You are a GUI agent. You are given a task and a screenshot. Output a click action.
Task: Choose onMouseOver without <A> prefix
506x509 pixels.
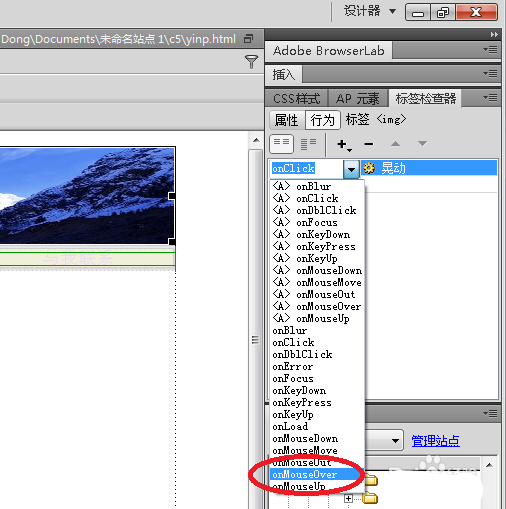pos(317,474)
